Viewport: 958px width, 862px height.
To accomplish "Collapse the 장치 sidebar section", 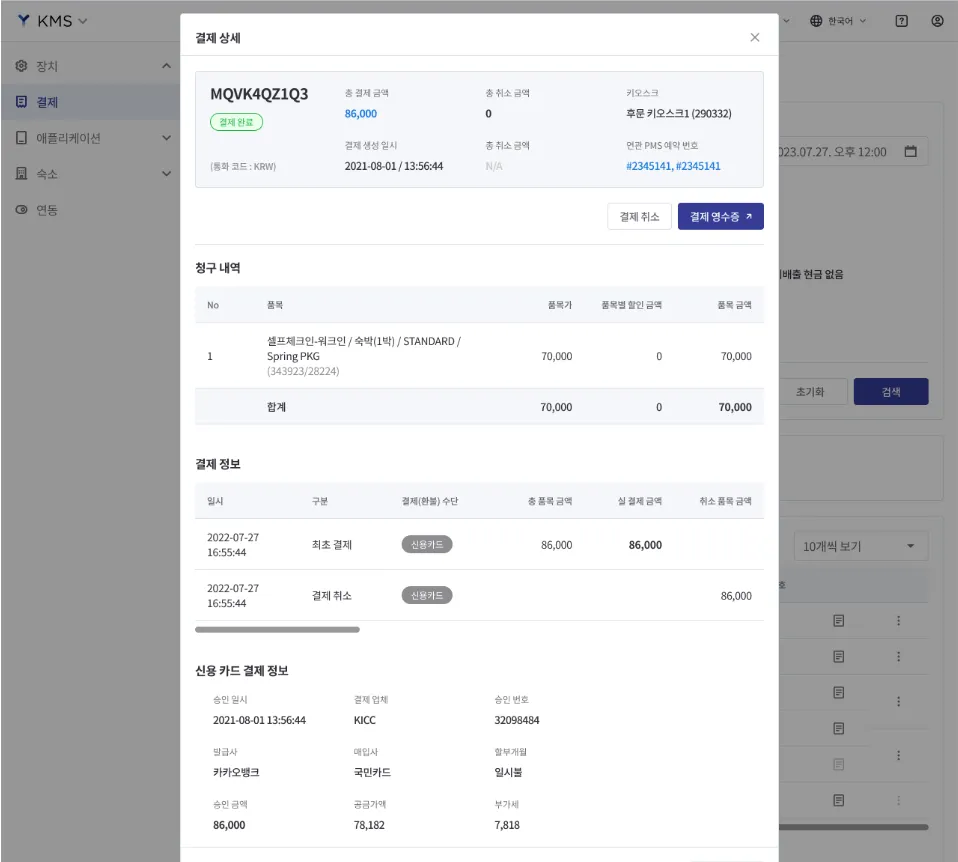I will pos(166,66).
